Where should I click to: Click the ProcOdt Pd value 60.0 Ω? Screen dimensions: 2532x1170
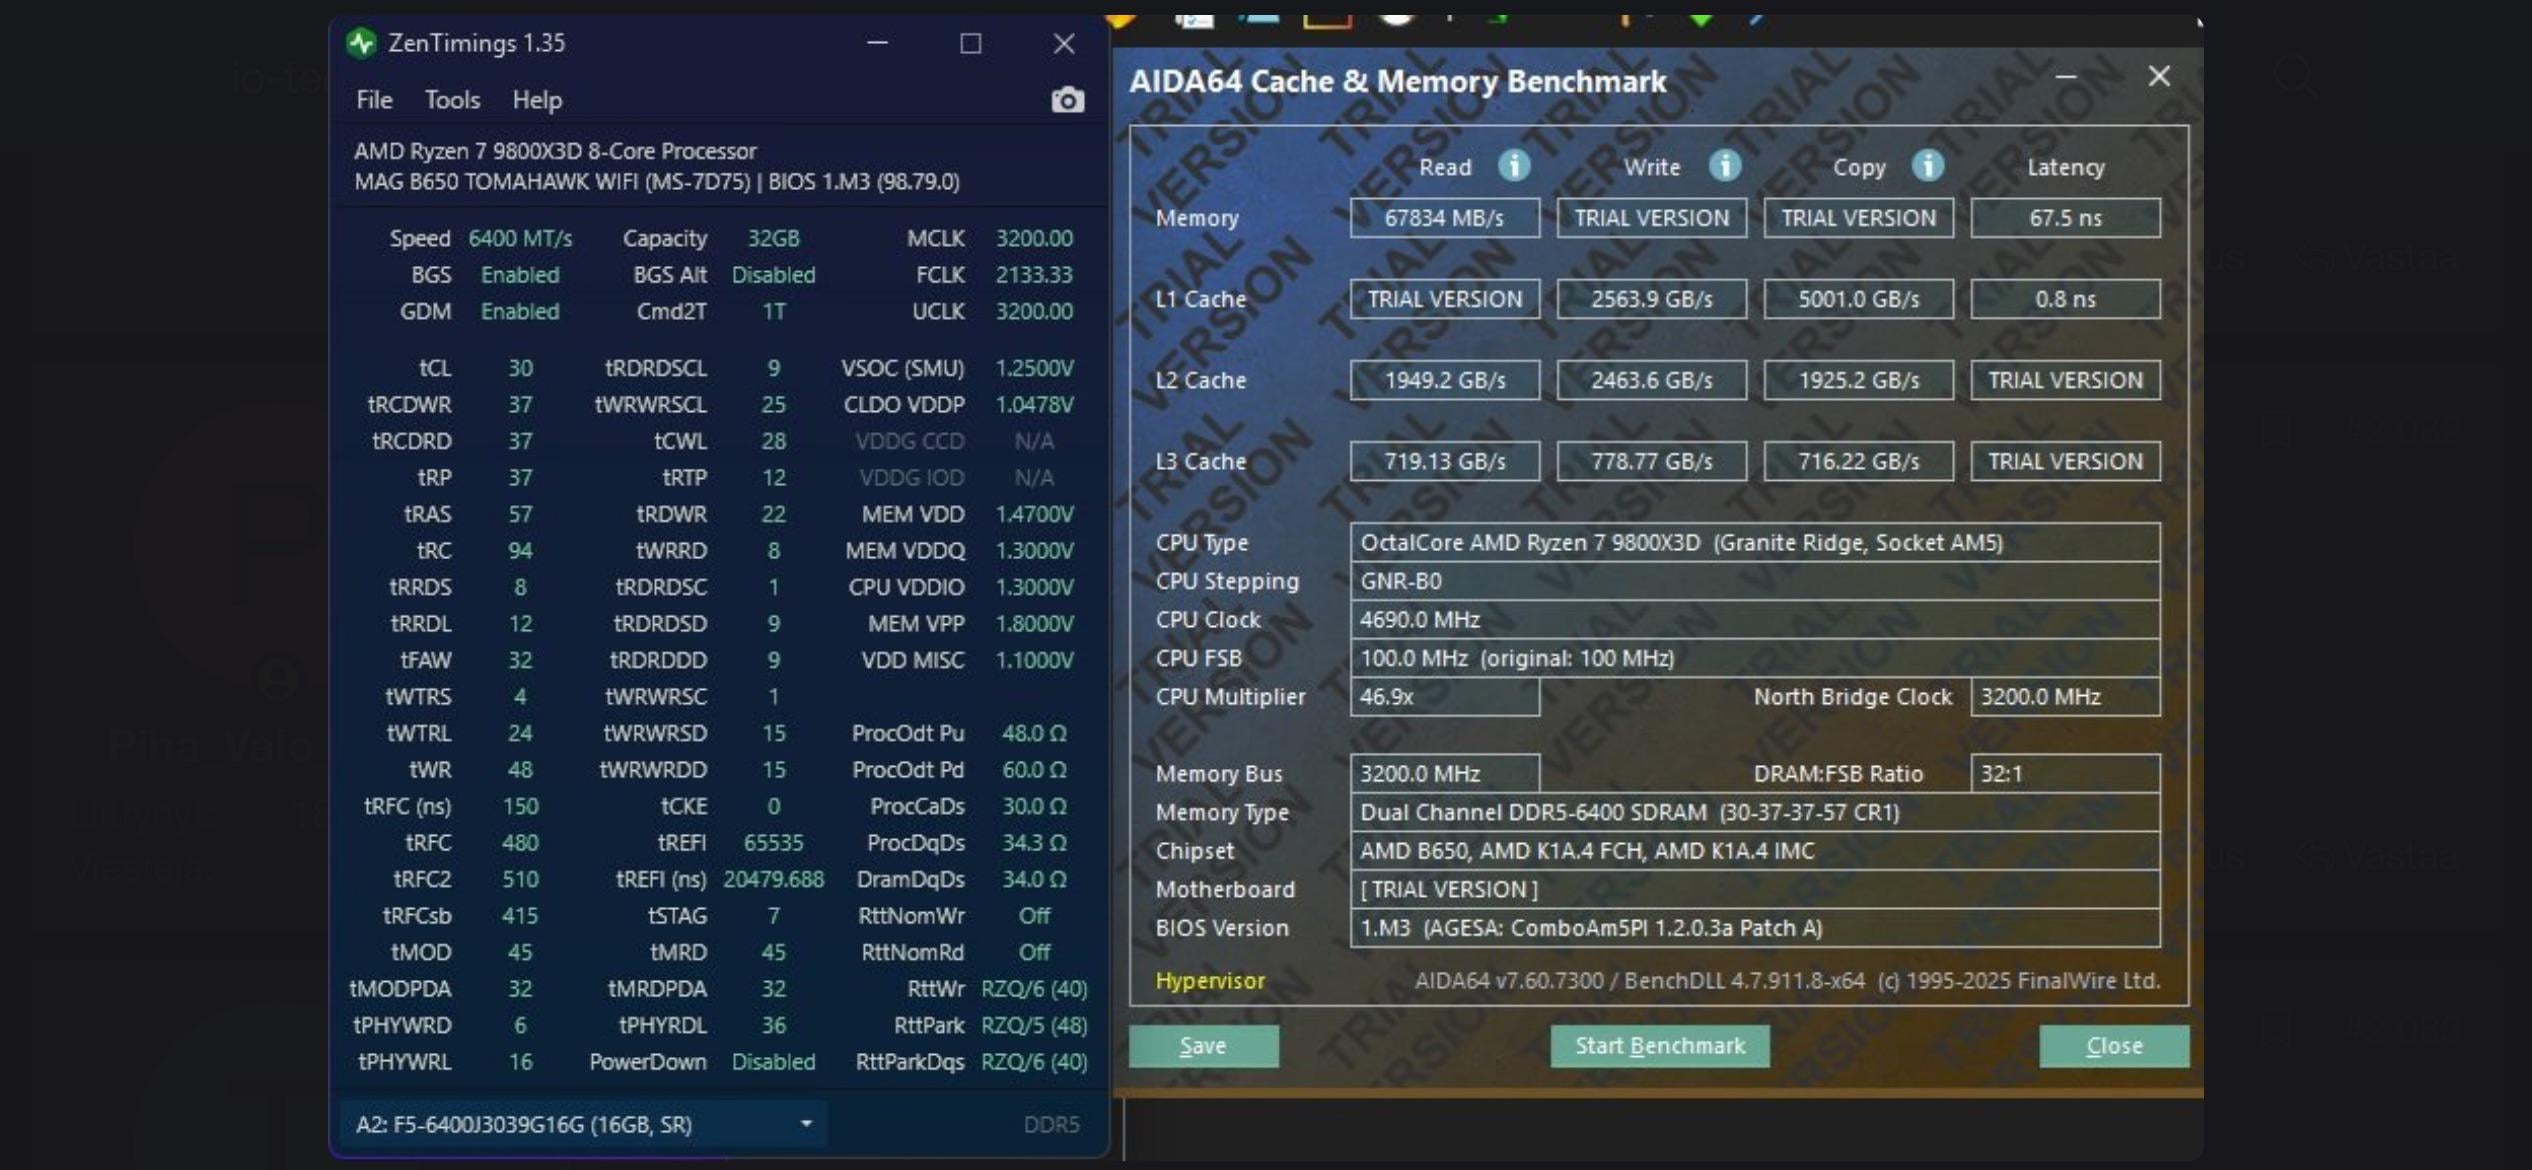[1034, 770]
